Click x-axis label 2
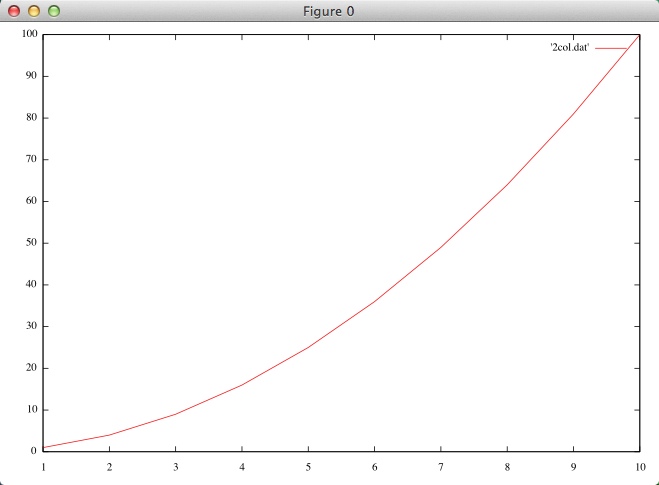 coord(109,467)
